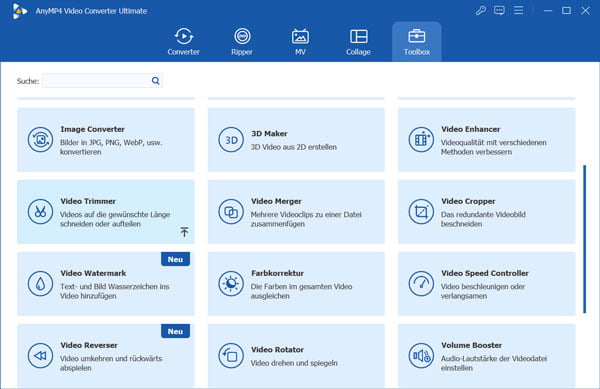Open the Video Watermark droplet icon

[40, 283]
